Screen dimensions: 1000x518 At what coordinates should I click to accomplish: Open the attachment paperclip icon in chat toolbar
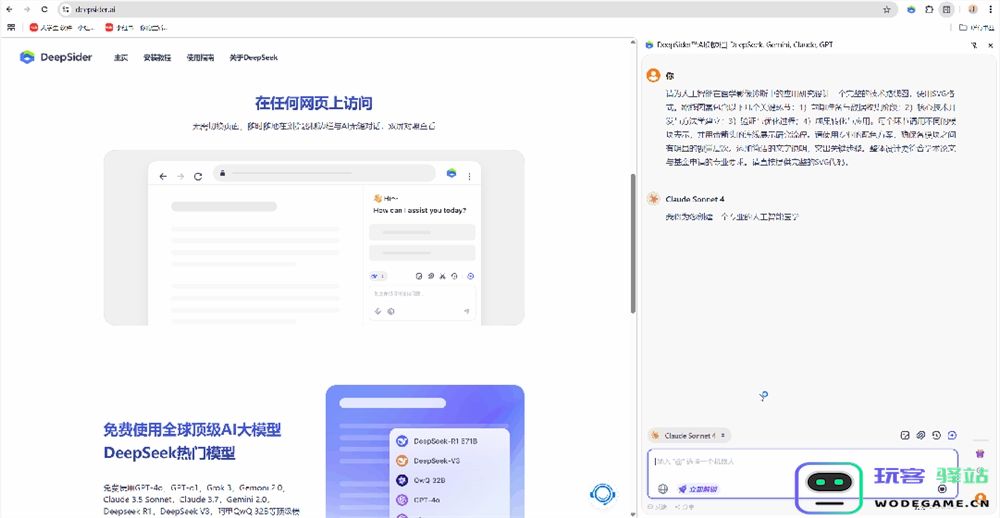[920, 436]
